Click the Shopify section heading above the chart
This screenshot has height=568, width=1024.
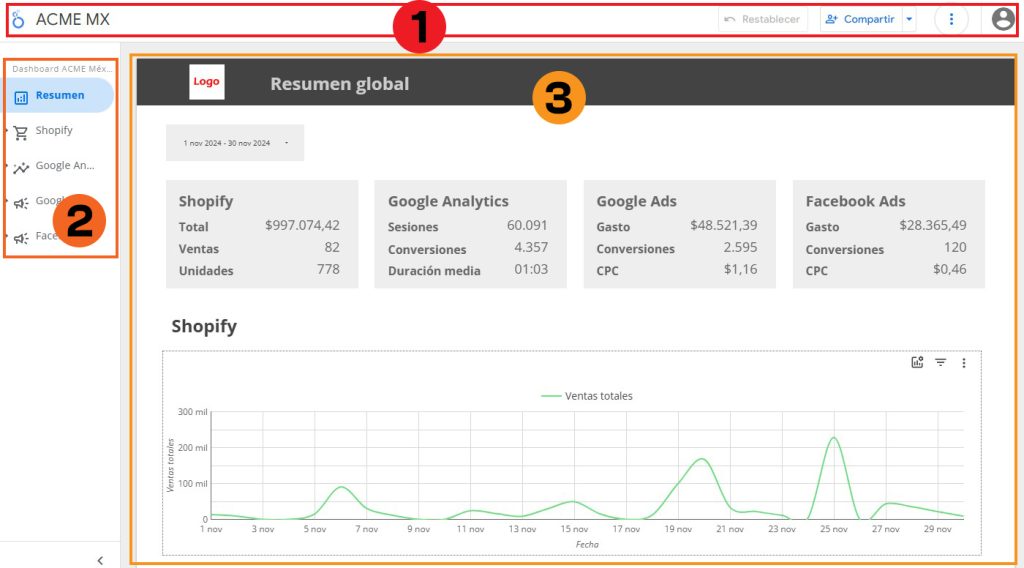point(204,326)
